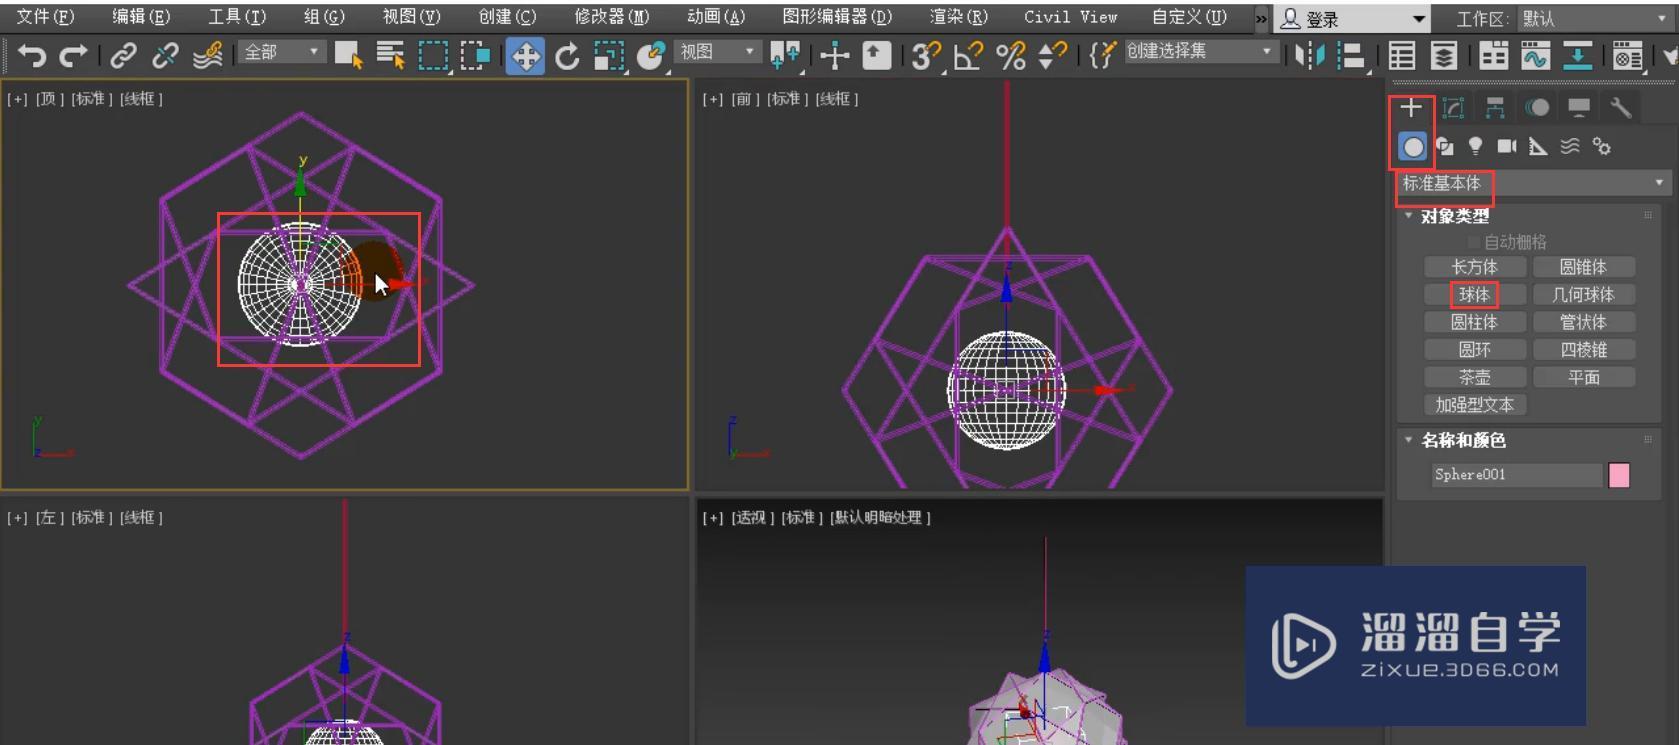
Task: Select the Lights category icon
Action: (1475, 147)
